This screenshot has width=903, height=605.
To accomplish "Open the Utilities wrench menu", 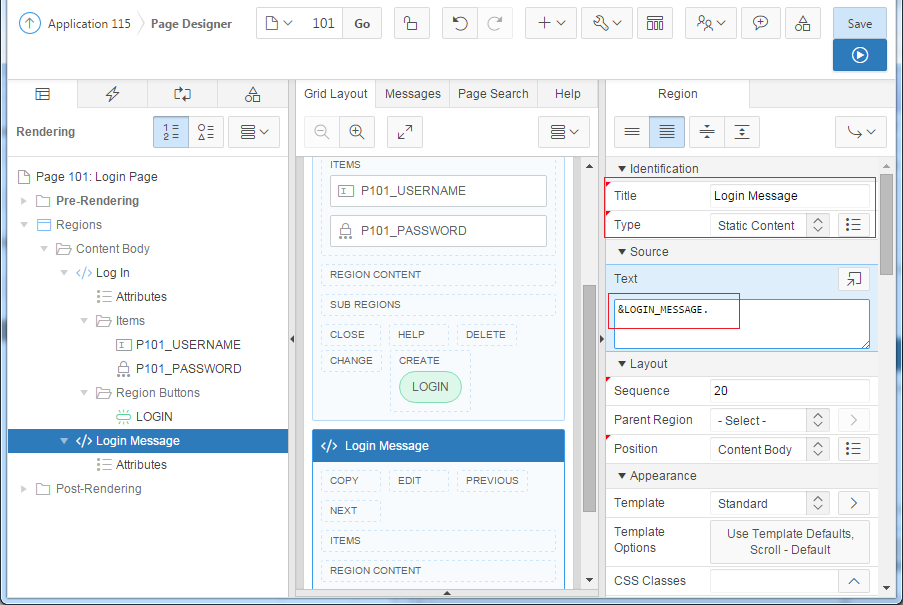I will coord(607,24).
